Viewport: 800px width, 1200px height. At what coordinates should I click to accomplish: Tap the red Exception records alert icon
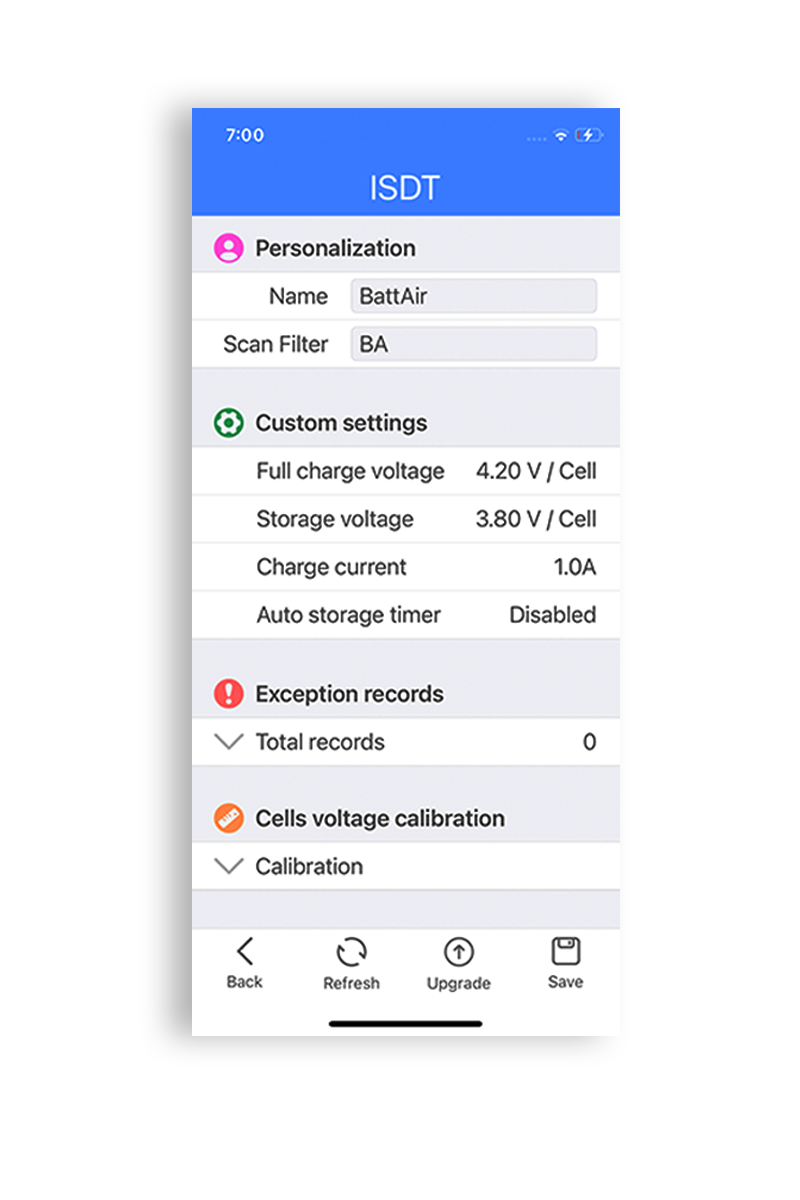tap(229, 693)
